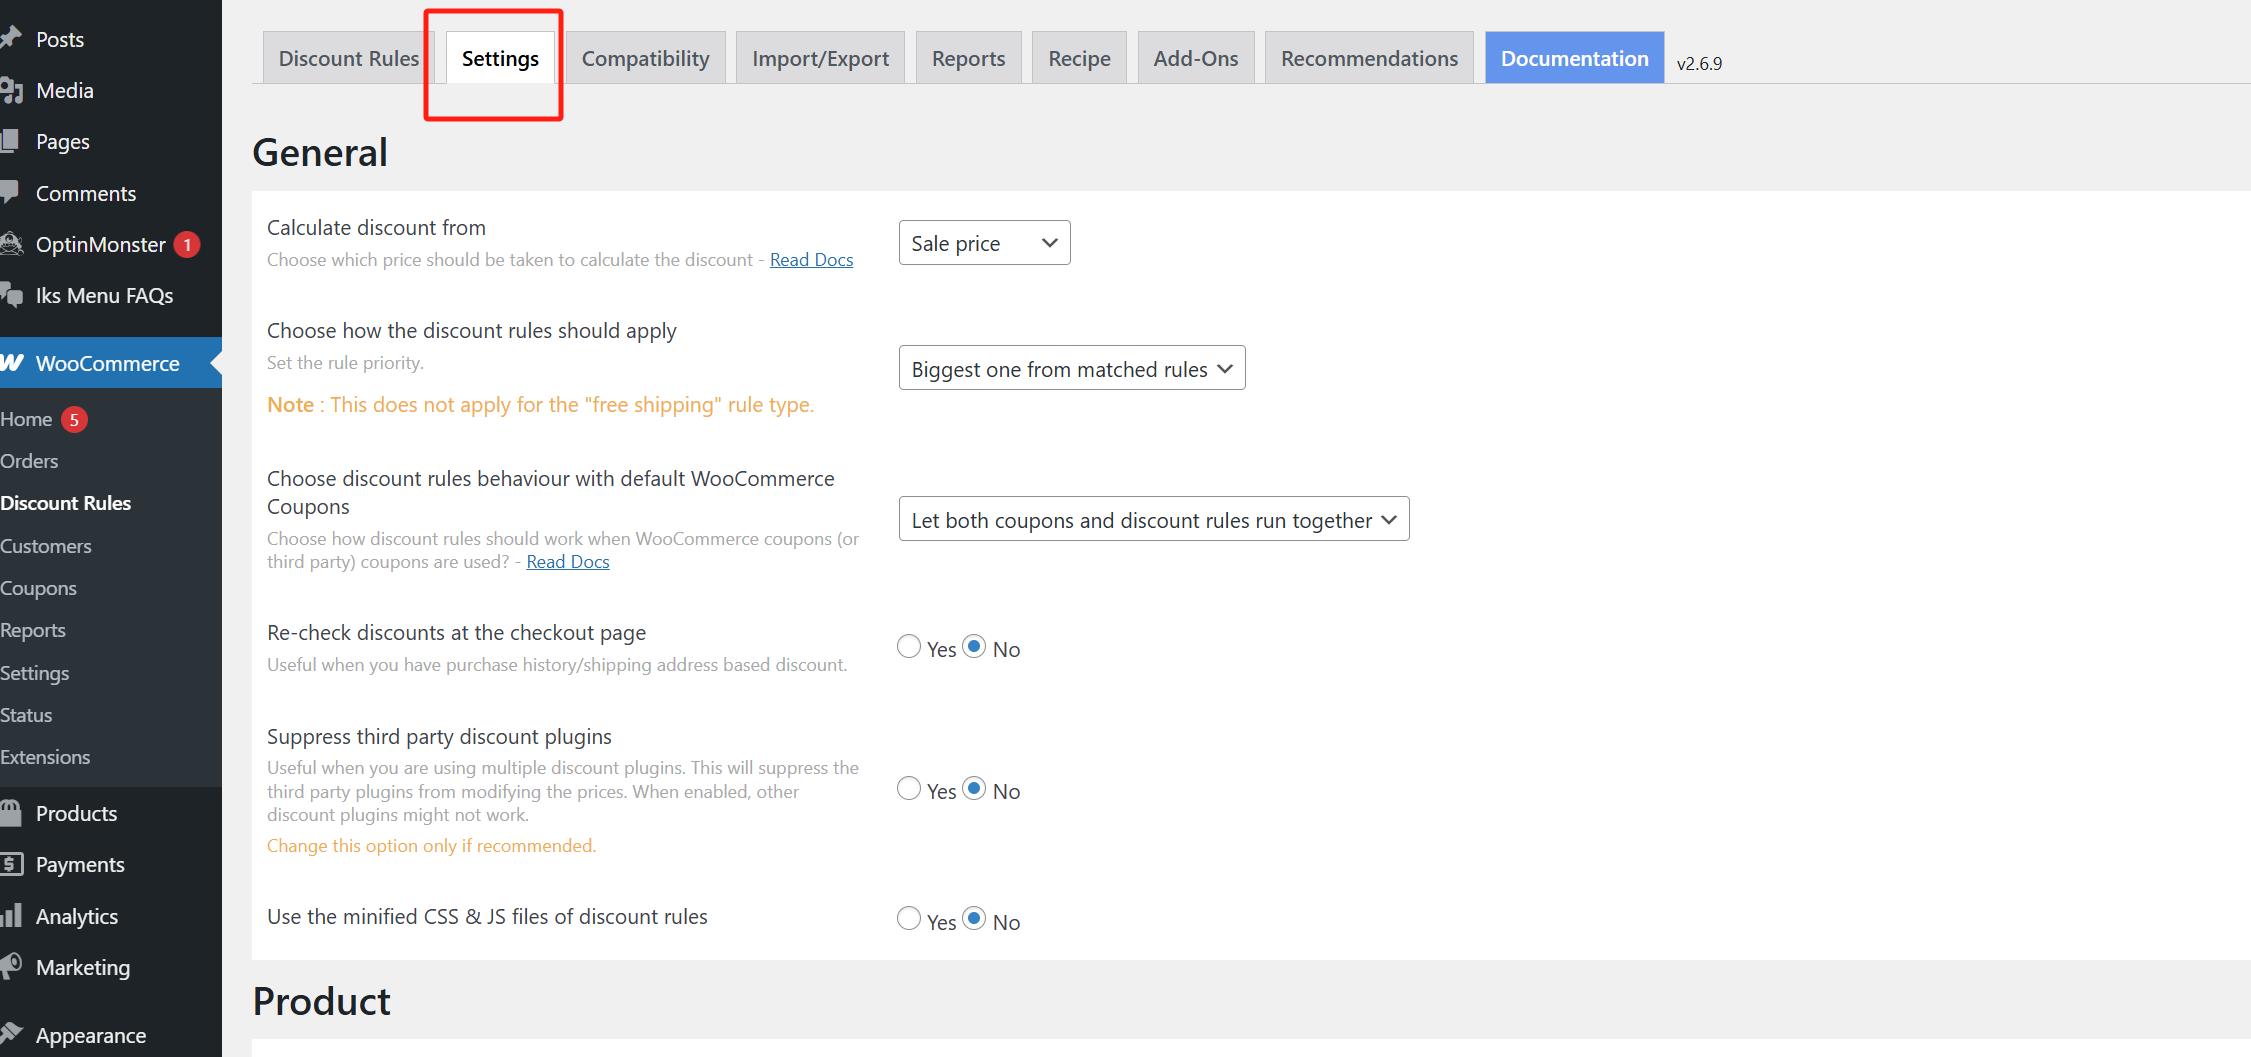Open the coupons behaviour dropdown
Viewport: 2251px width, 1057px height.
pyautogui.click(x=1153, y=519)
